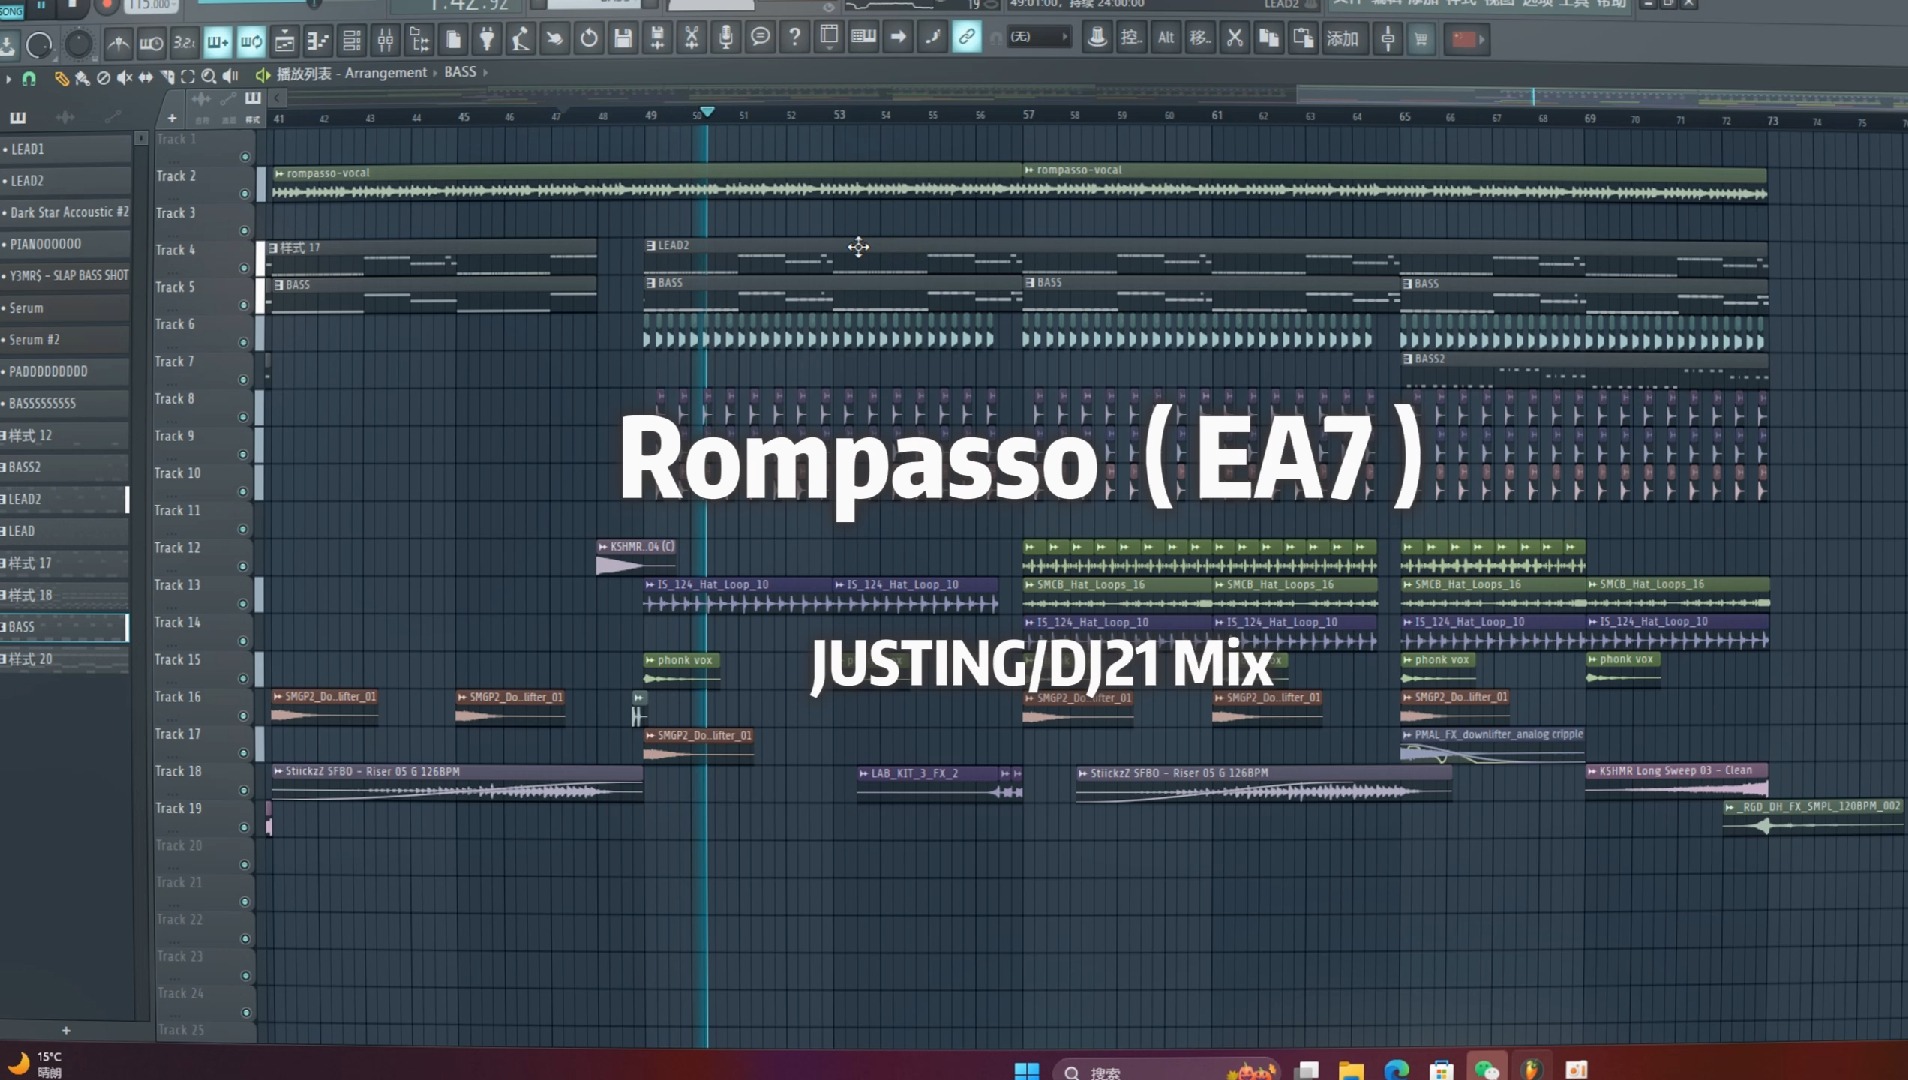
Task: Toggle typing keyboard to piano icon
Action: 863,37
